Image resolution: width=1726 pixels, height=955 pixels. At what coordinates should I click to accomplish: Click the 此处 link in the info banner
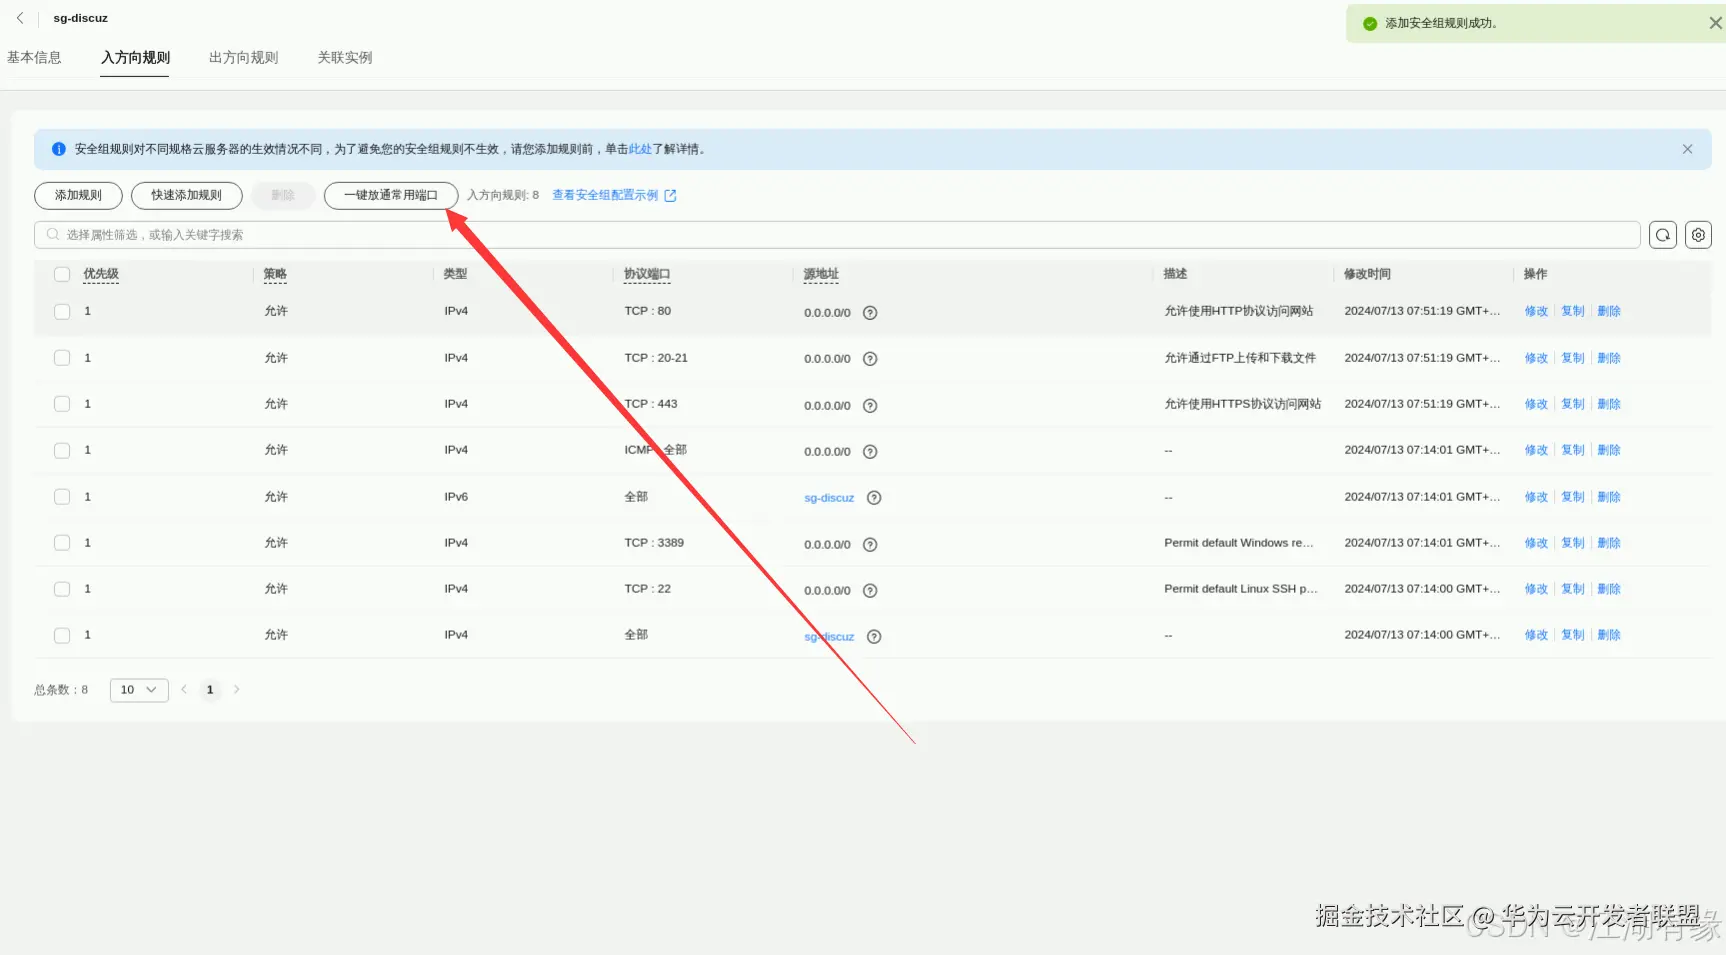click(640, 149)
